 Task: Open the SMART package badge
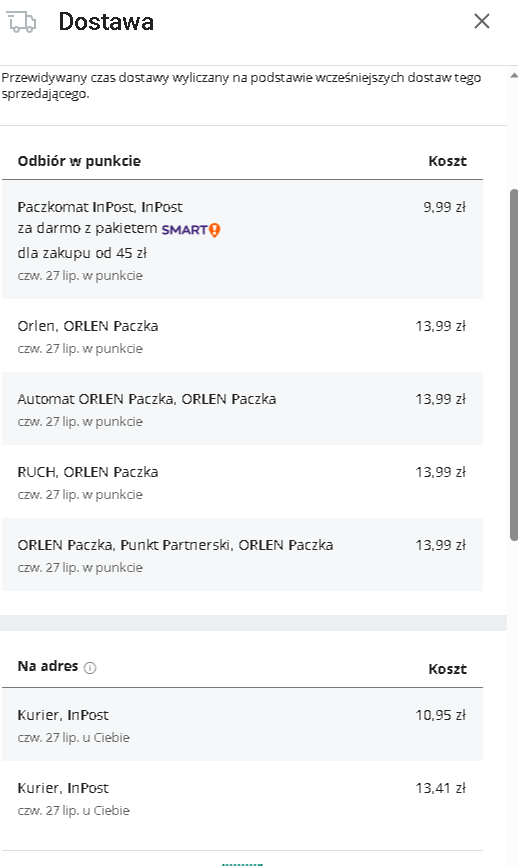[191, 229]
